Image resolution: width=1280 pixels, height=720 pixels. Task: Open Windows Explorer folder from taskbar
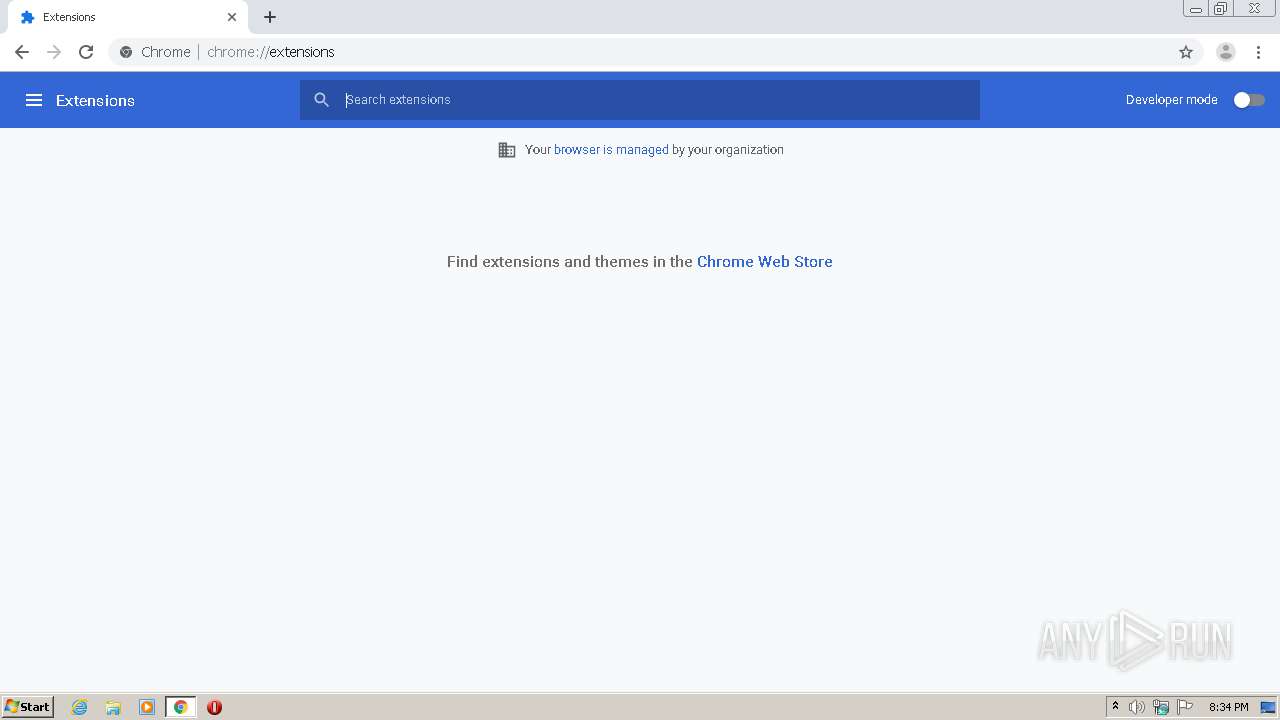pyautogui.click(x=113, y=707)
